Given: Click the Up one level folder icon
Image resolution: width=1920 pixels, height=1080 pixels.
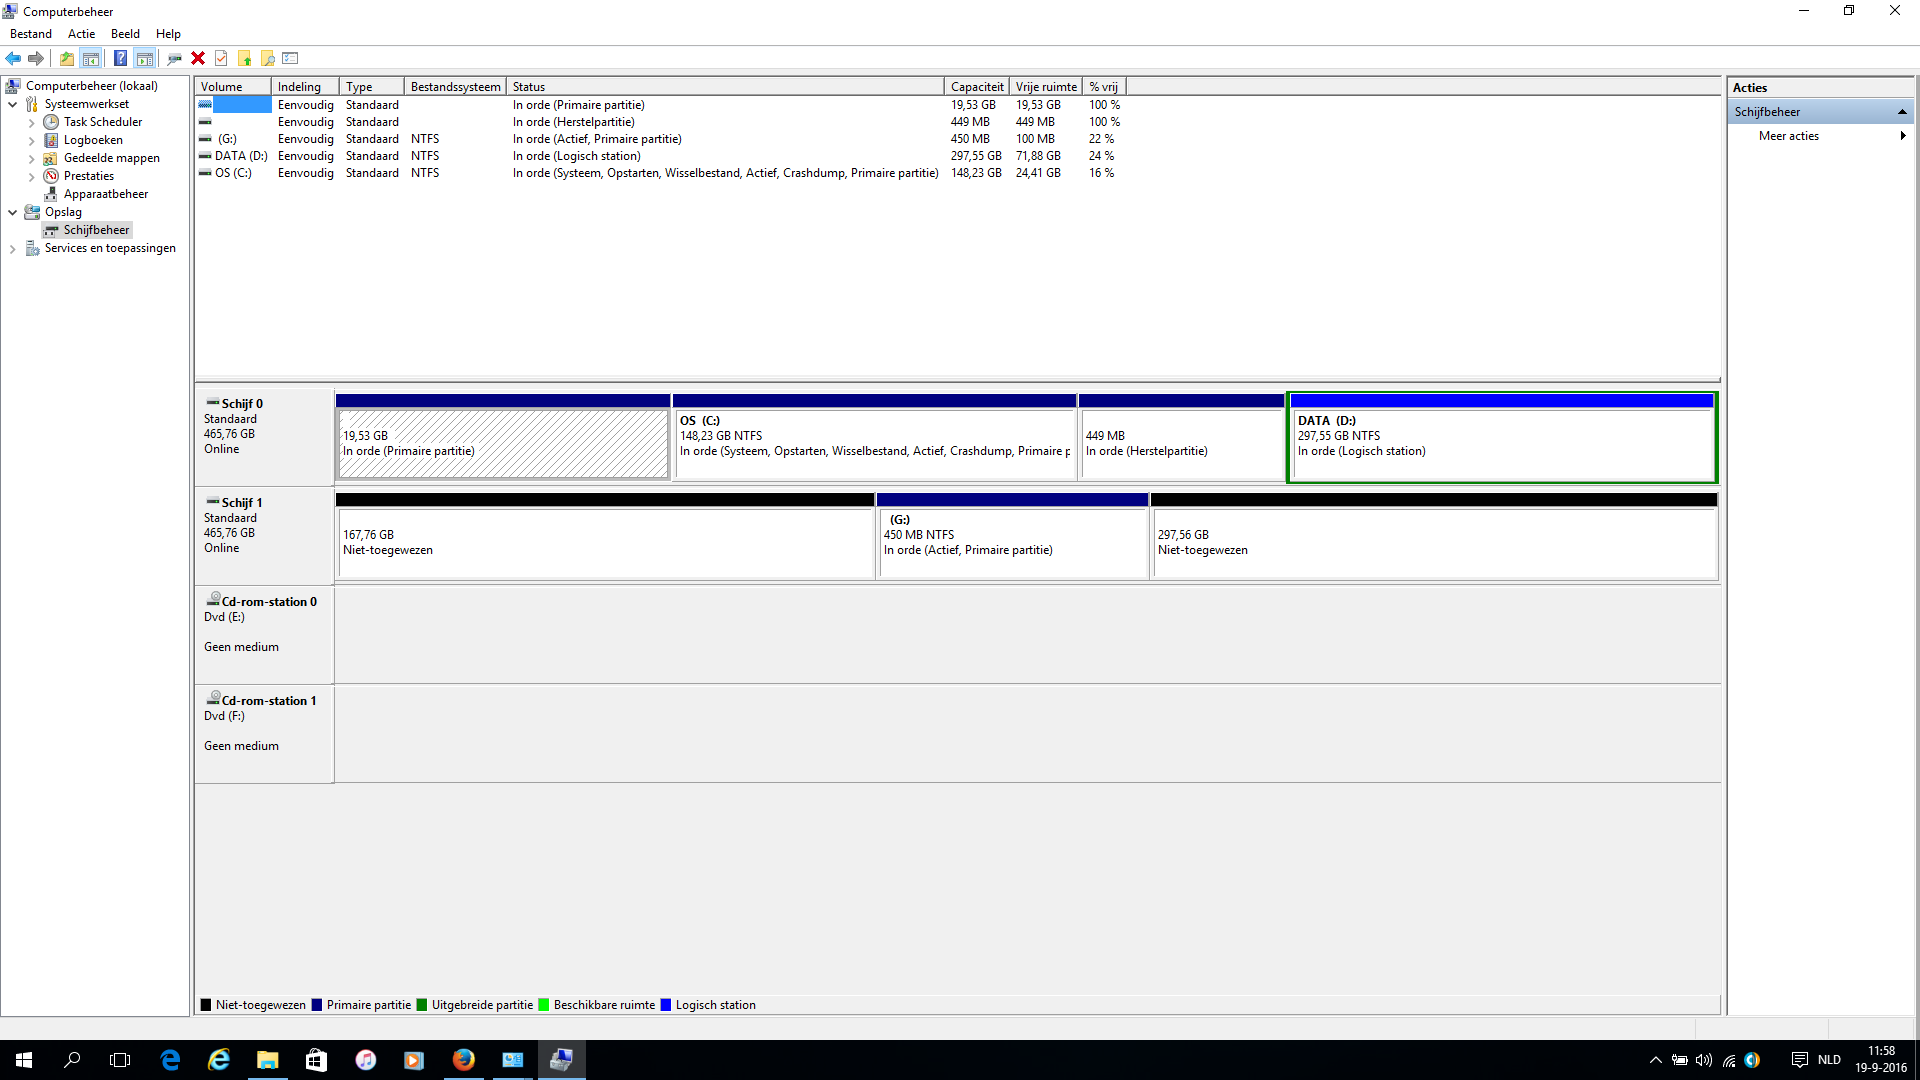Looking at the screenshot, I should [x=66, y=58].
